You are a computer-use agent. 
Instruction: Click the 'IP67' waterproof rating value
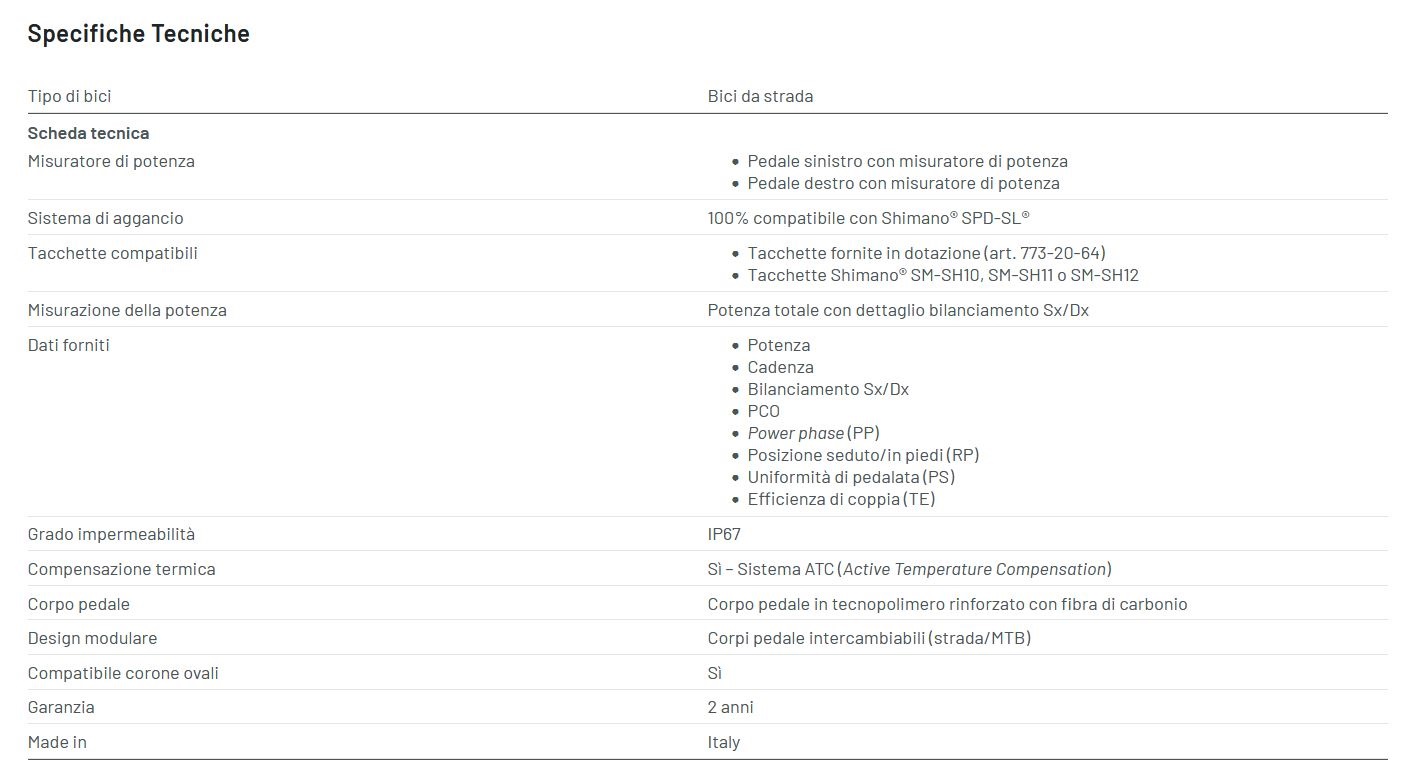click(x=724, y=534)
